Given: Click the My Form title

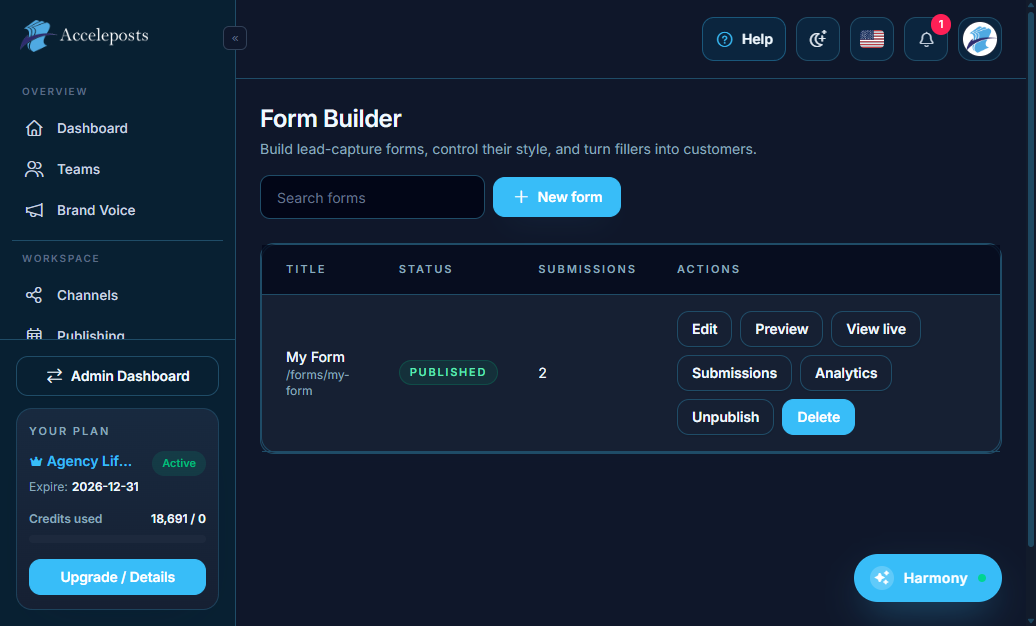Looking at the screenshot, I should coord(315,357).
